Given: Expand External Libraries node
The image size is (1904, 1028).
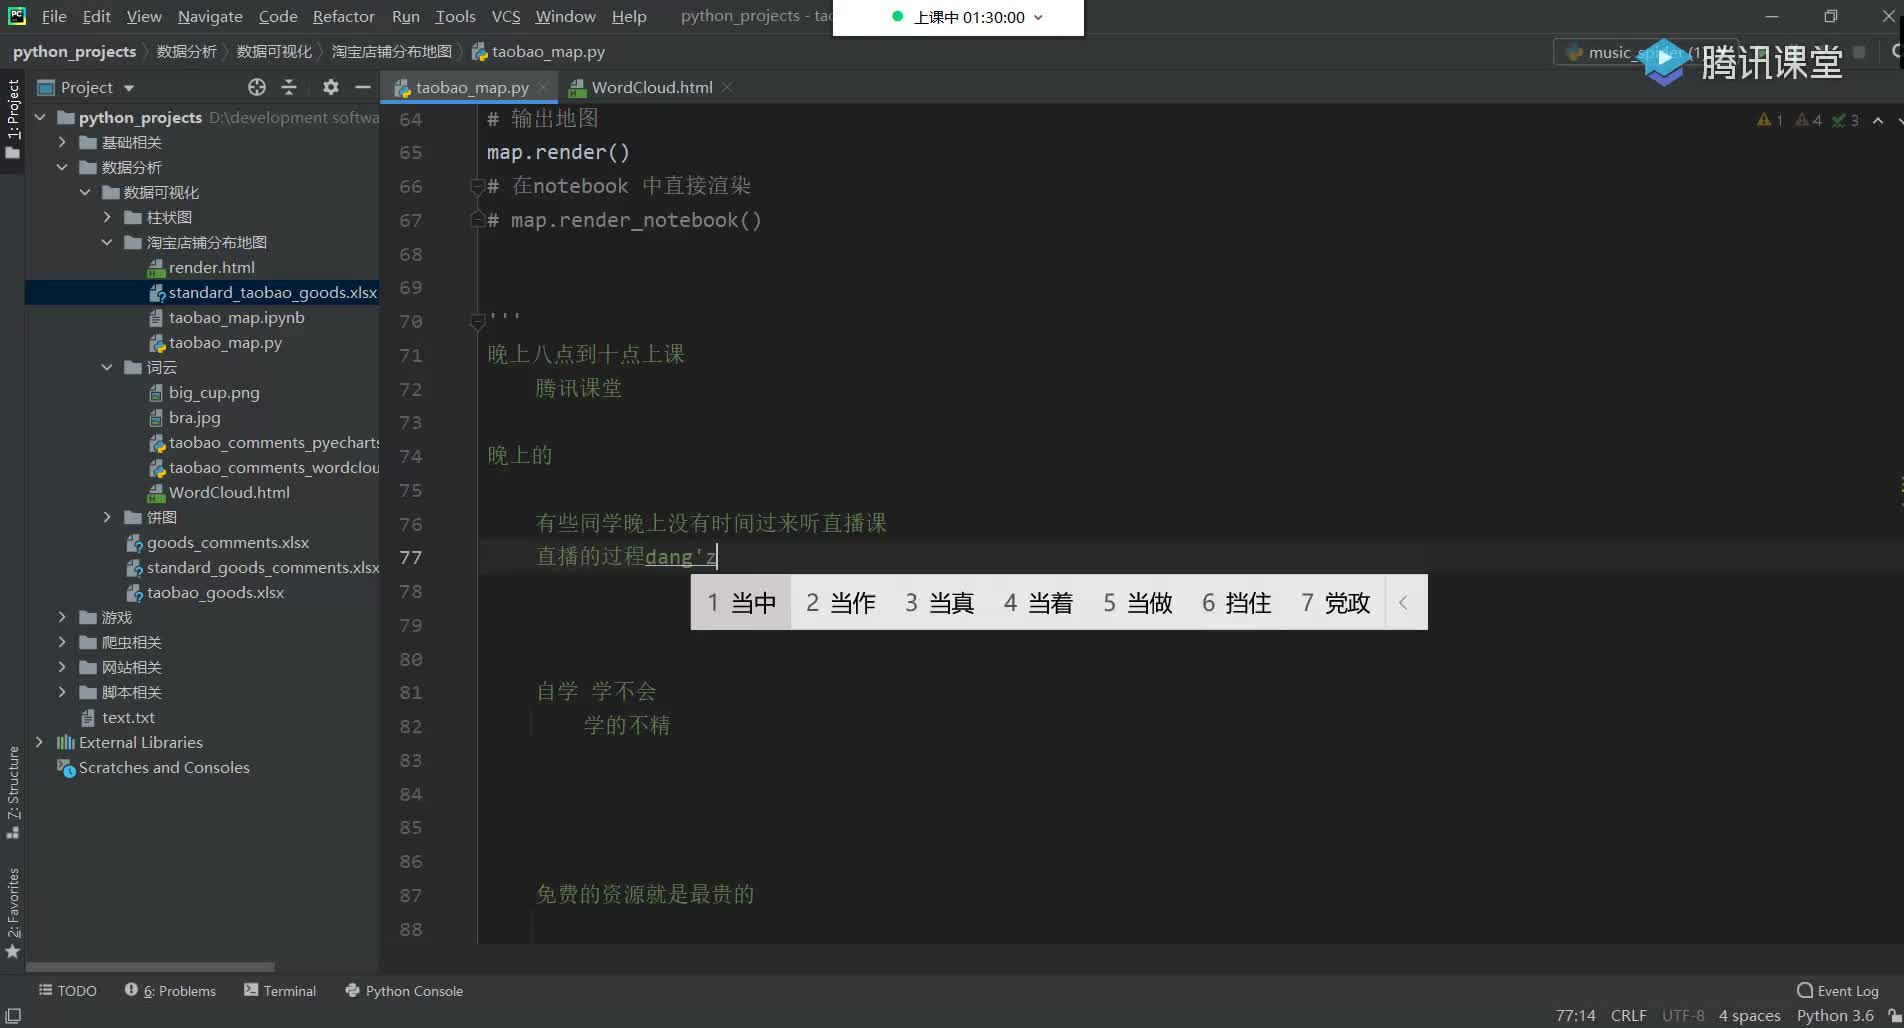Looking at the screenshot, I should [x=40, y=742].
